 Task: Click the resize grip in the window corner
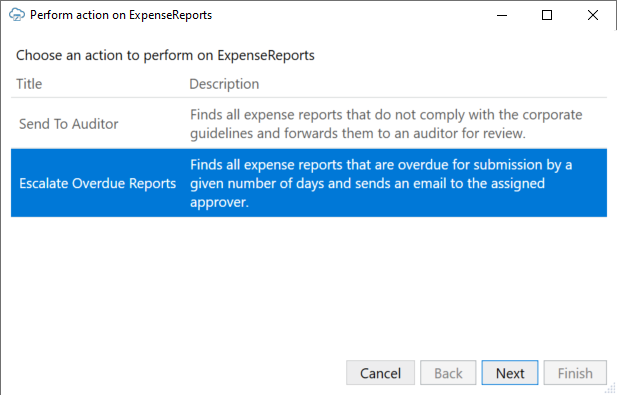click(611, 389)
